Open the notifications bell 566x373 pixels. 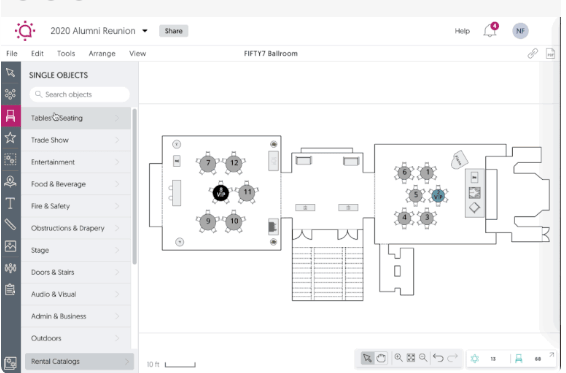pyautogui.click(x=490, y=30)
